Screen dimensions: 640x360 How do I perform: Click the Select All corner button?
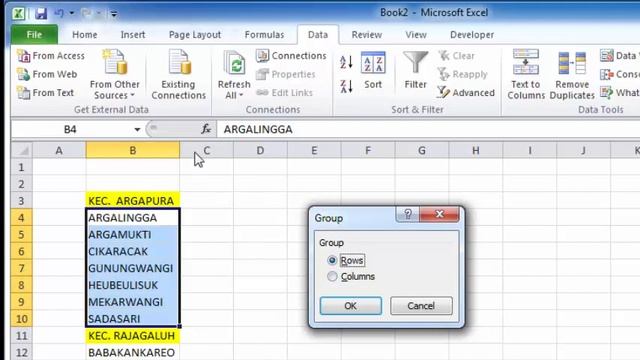(x=22, y=151)
